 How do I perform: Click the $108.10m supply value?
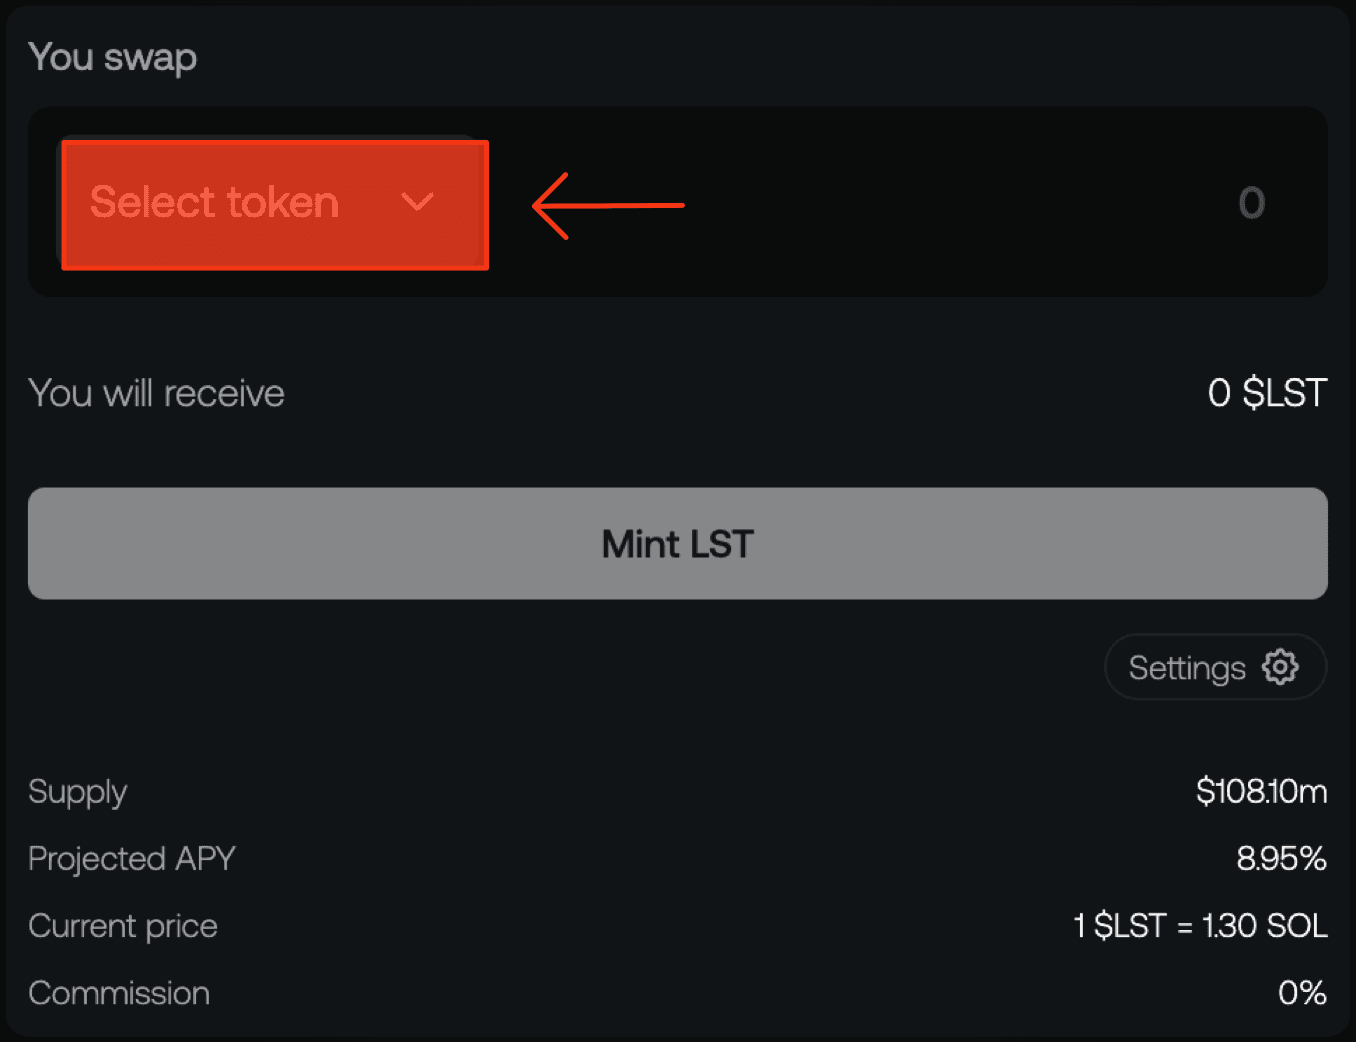[x=1261, y=791]
